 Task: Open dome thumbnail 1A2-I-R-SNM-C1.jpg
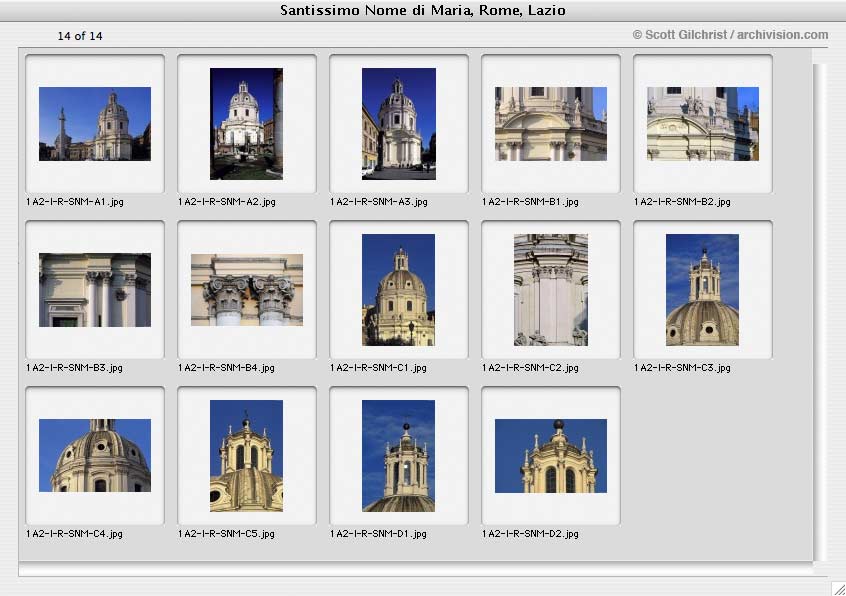point(399,290)
